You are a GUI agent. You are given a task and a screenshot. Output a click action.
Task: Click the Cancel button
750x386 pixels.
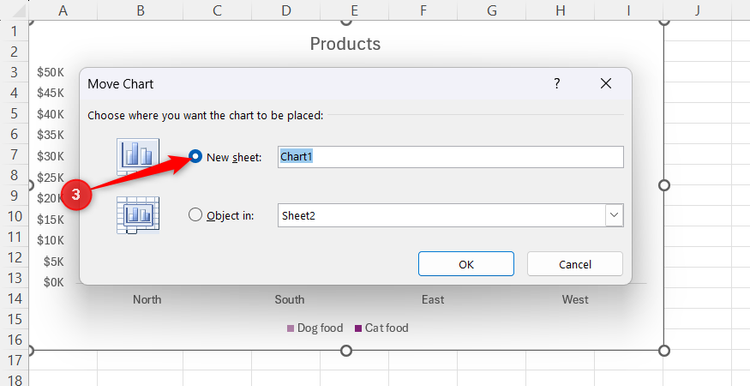[575, 264]
